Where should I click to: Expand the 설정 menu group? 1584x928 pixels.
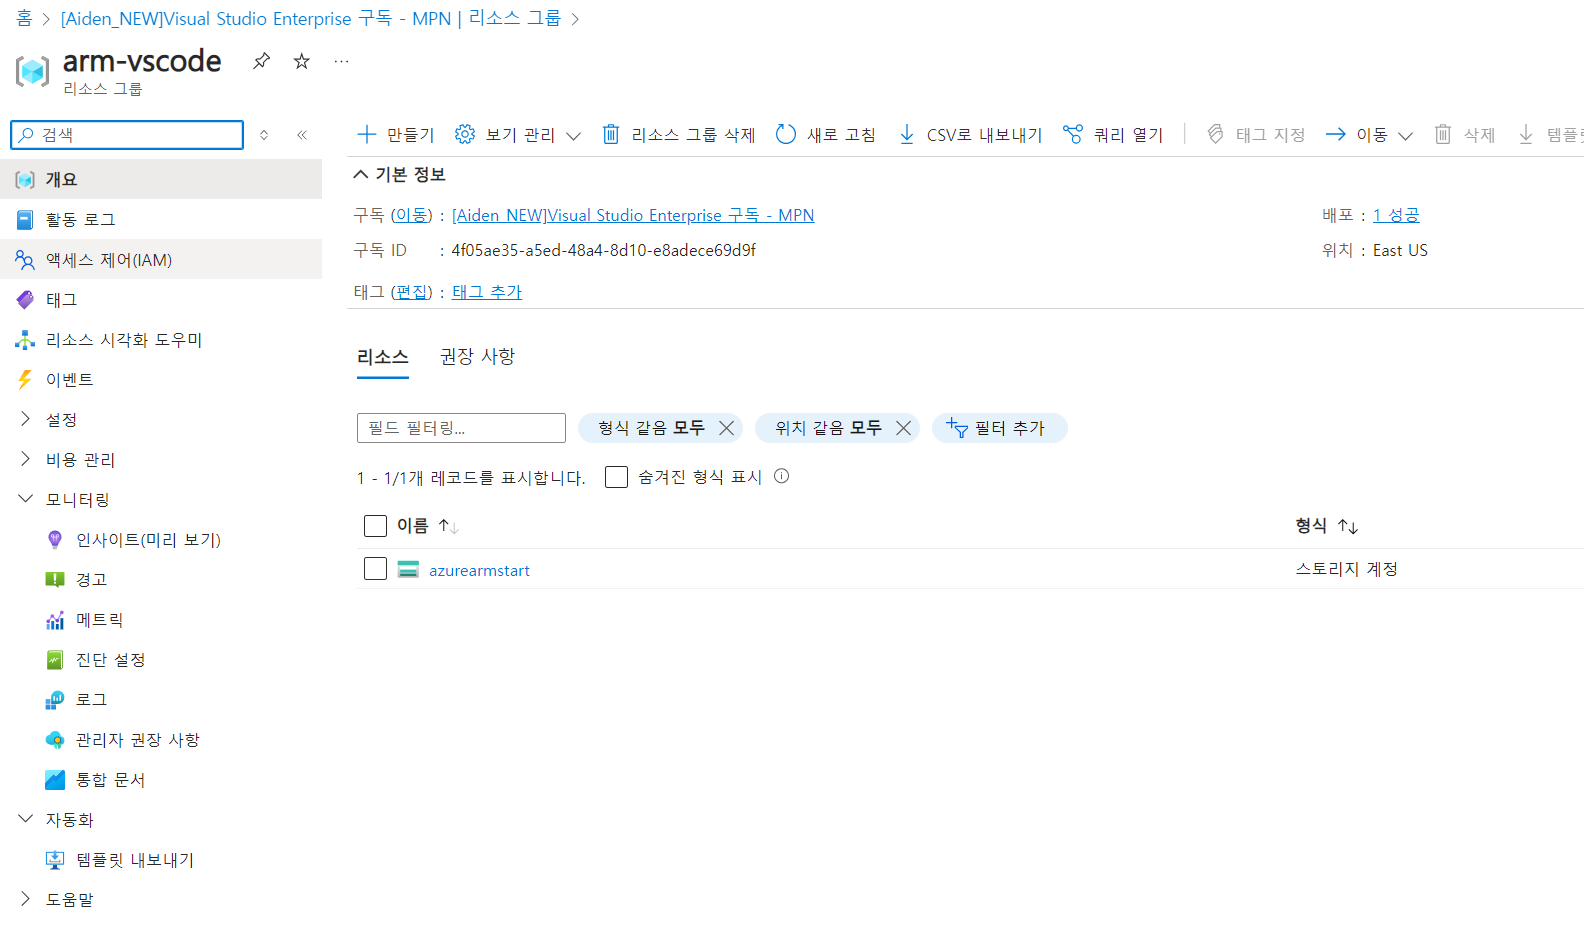tap(25, 419)
